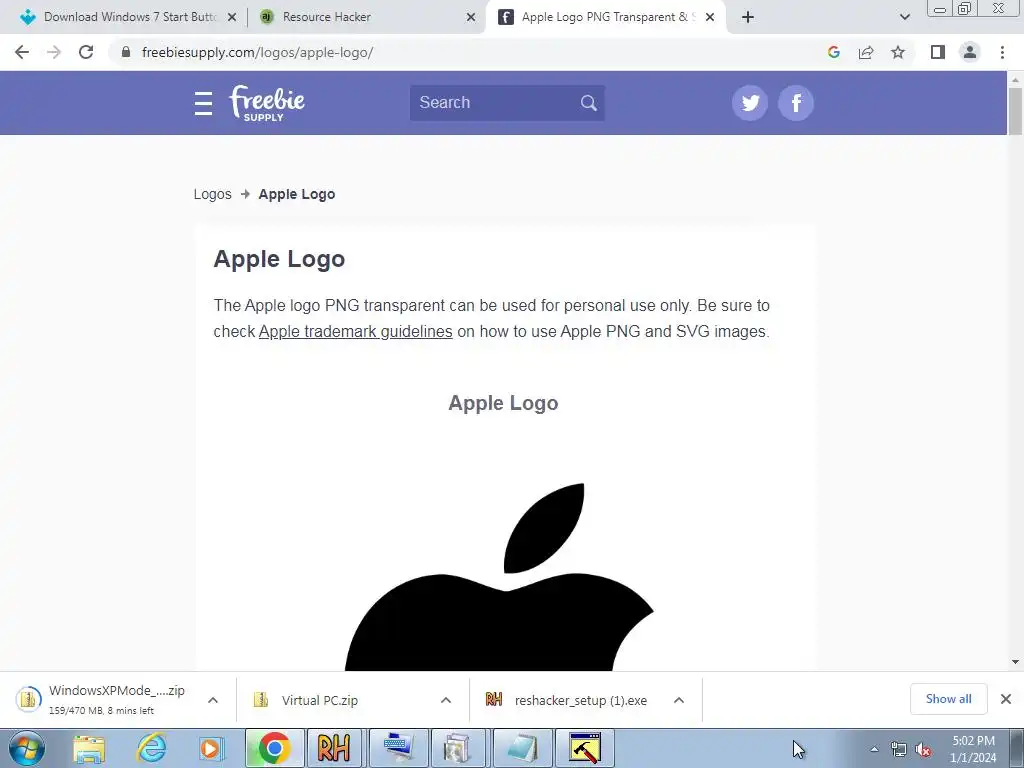Click the Apple Logo breadcrumb
Image resolution: width=1024 pixels, height=768 pixels.
tap(296, 194)
